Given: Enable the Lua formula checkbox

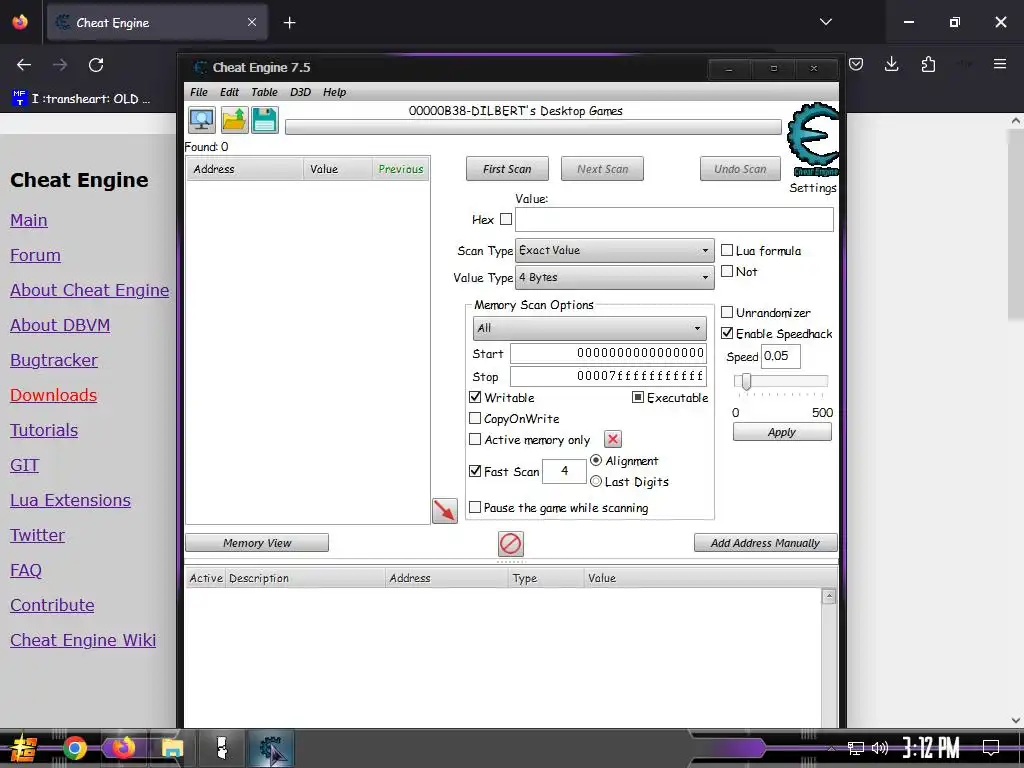Looking at the screenshot, I should tap(727, 250).
